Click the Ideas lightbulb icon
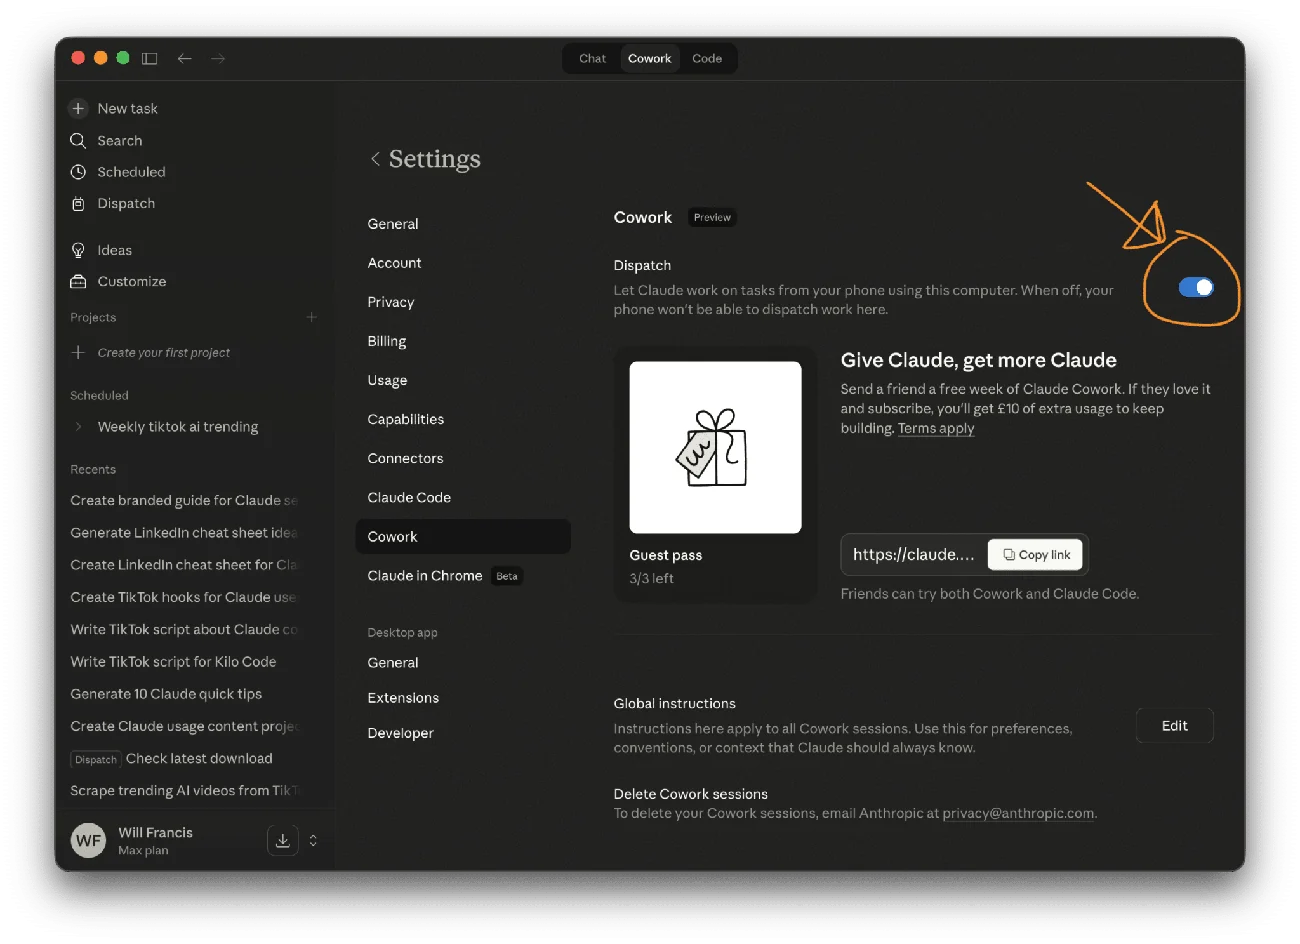This screenshot has height=944, width=1300. point(78,250)
